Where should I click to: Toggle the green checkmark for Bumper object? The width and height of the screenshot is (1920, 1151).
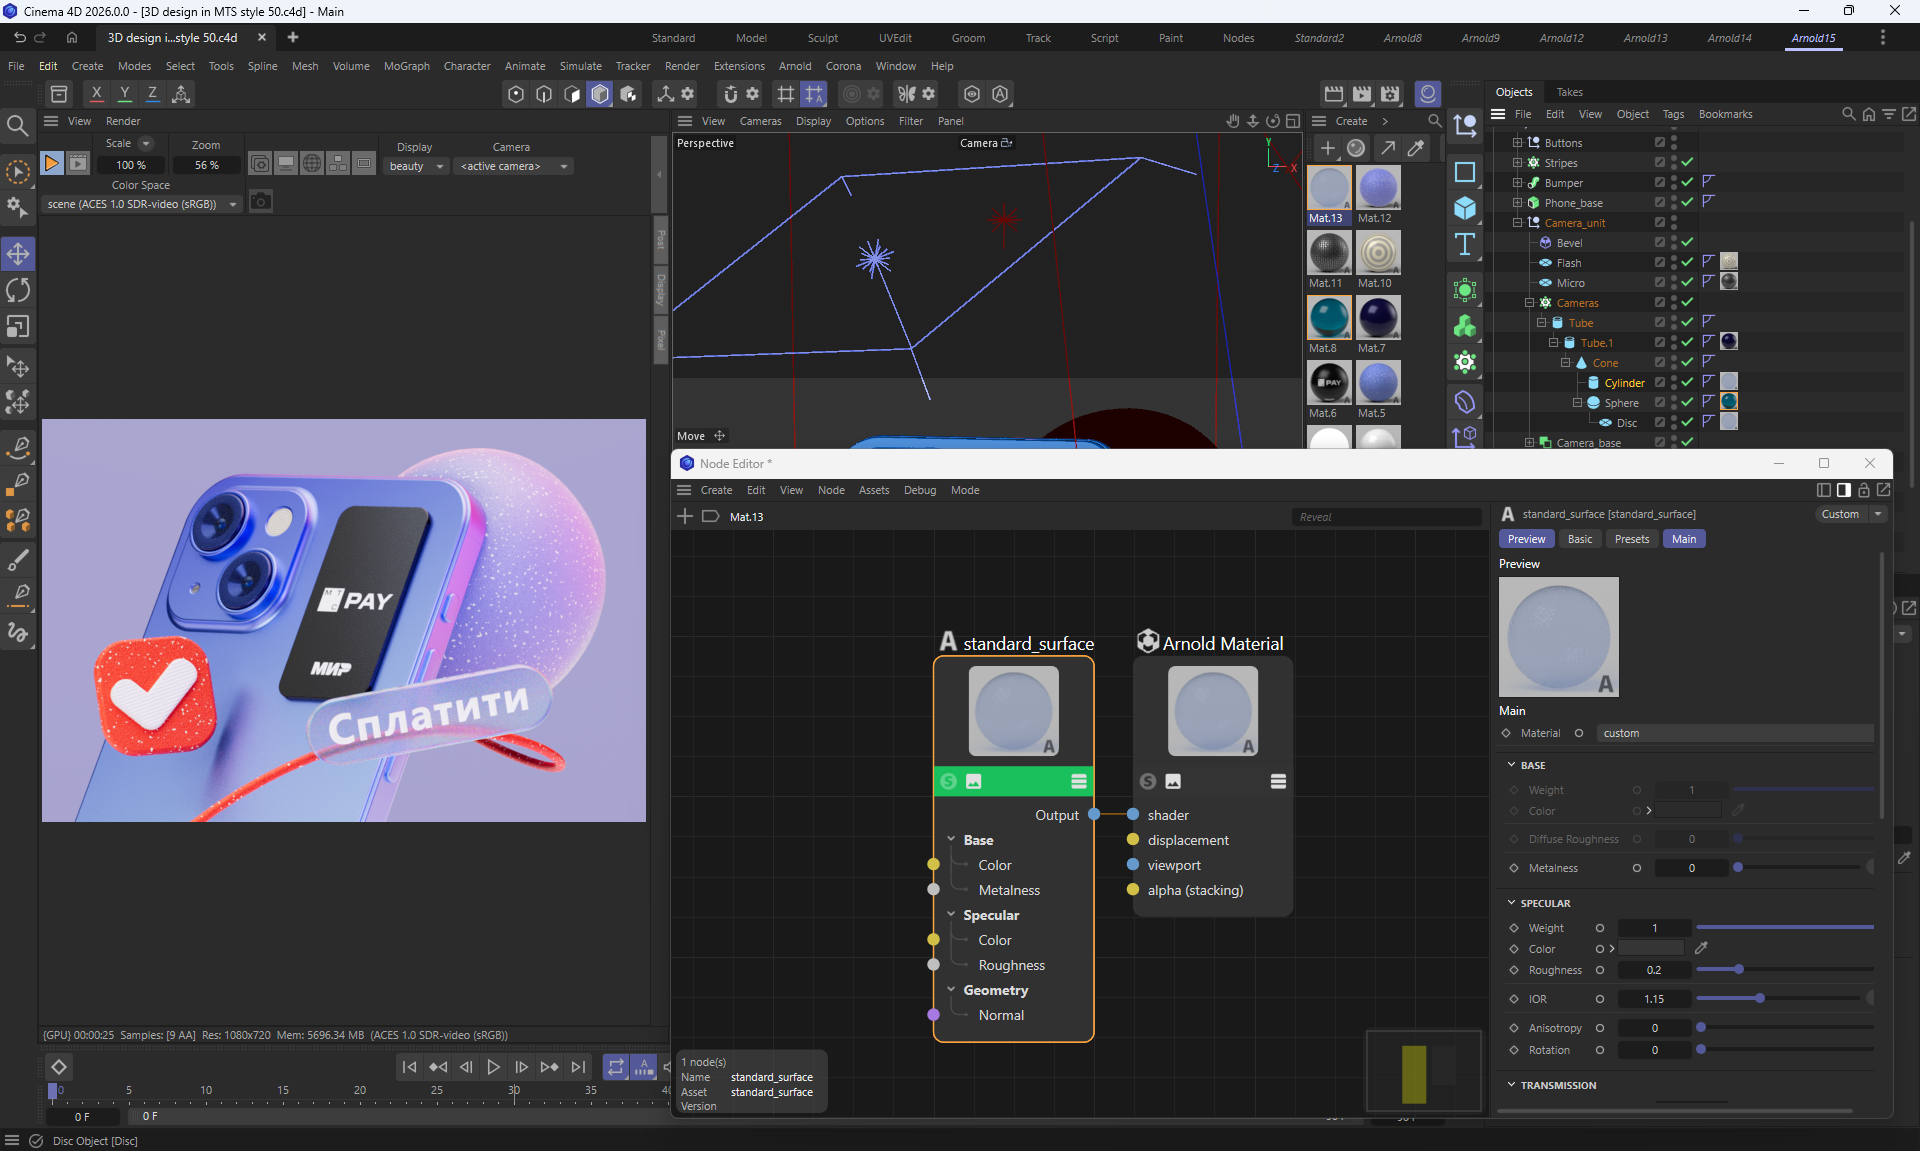click(1687, 182)
